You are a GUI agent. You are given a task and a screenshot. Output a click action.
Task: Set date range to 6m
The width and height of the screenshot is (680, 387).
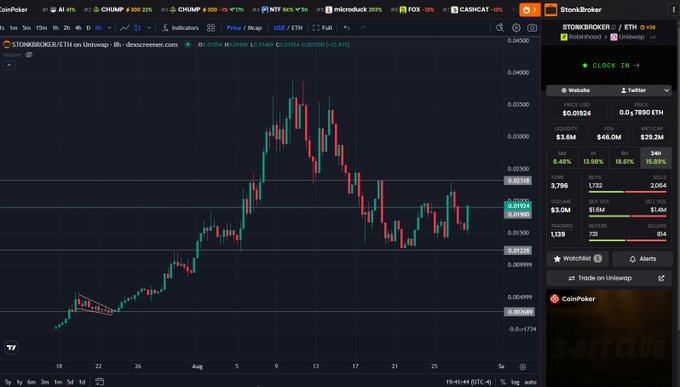tap(31, 382)
